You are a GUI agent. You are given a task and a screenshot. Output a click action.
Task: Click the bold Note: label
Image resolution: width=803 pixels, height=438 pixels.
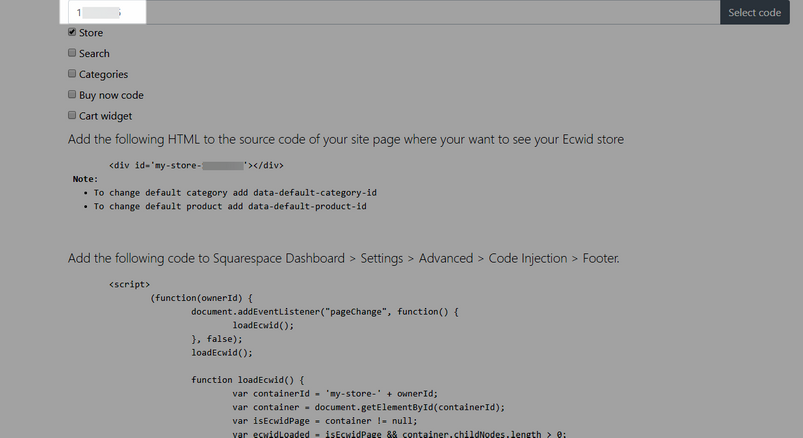pyautogui.click(x=85, y=179)
